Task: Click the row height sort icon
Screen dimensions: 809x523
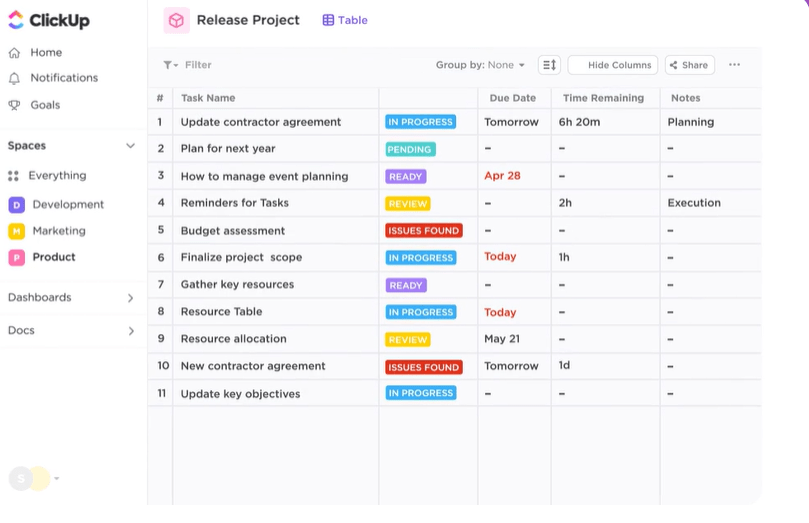Action: point(549,65)
